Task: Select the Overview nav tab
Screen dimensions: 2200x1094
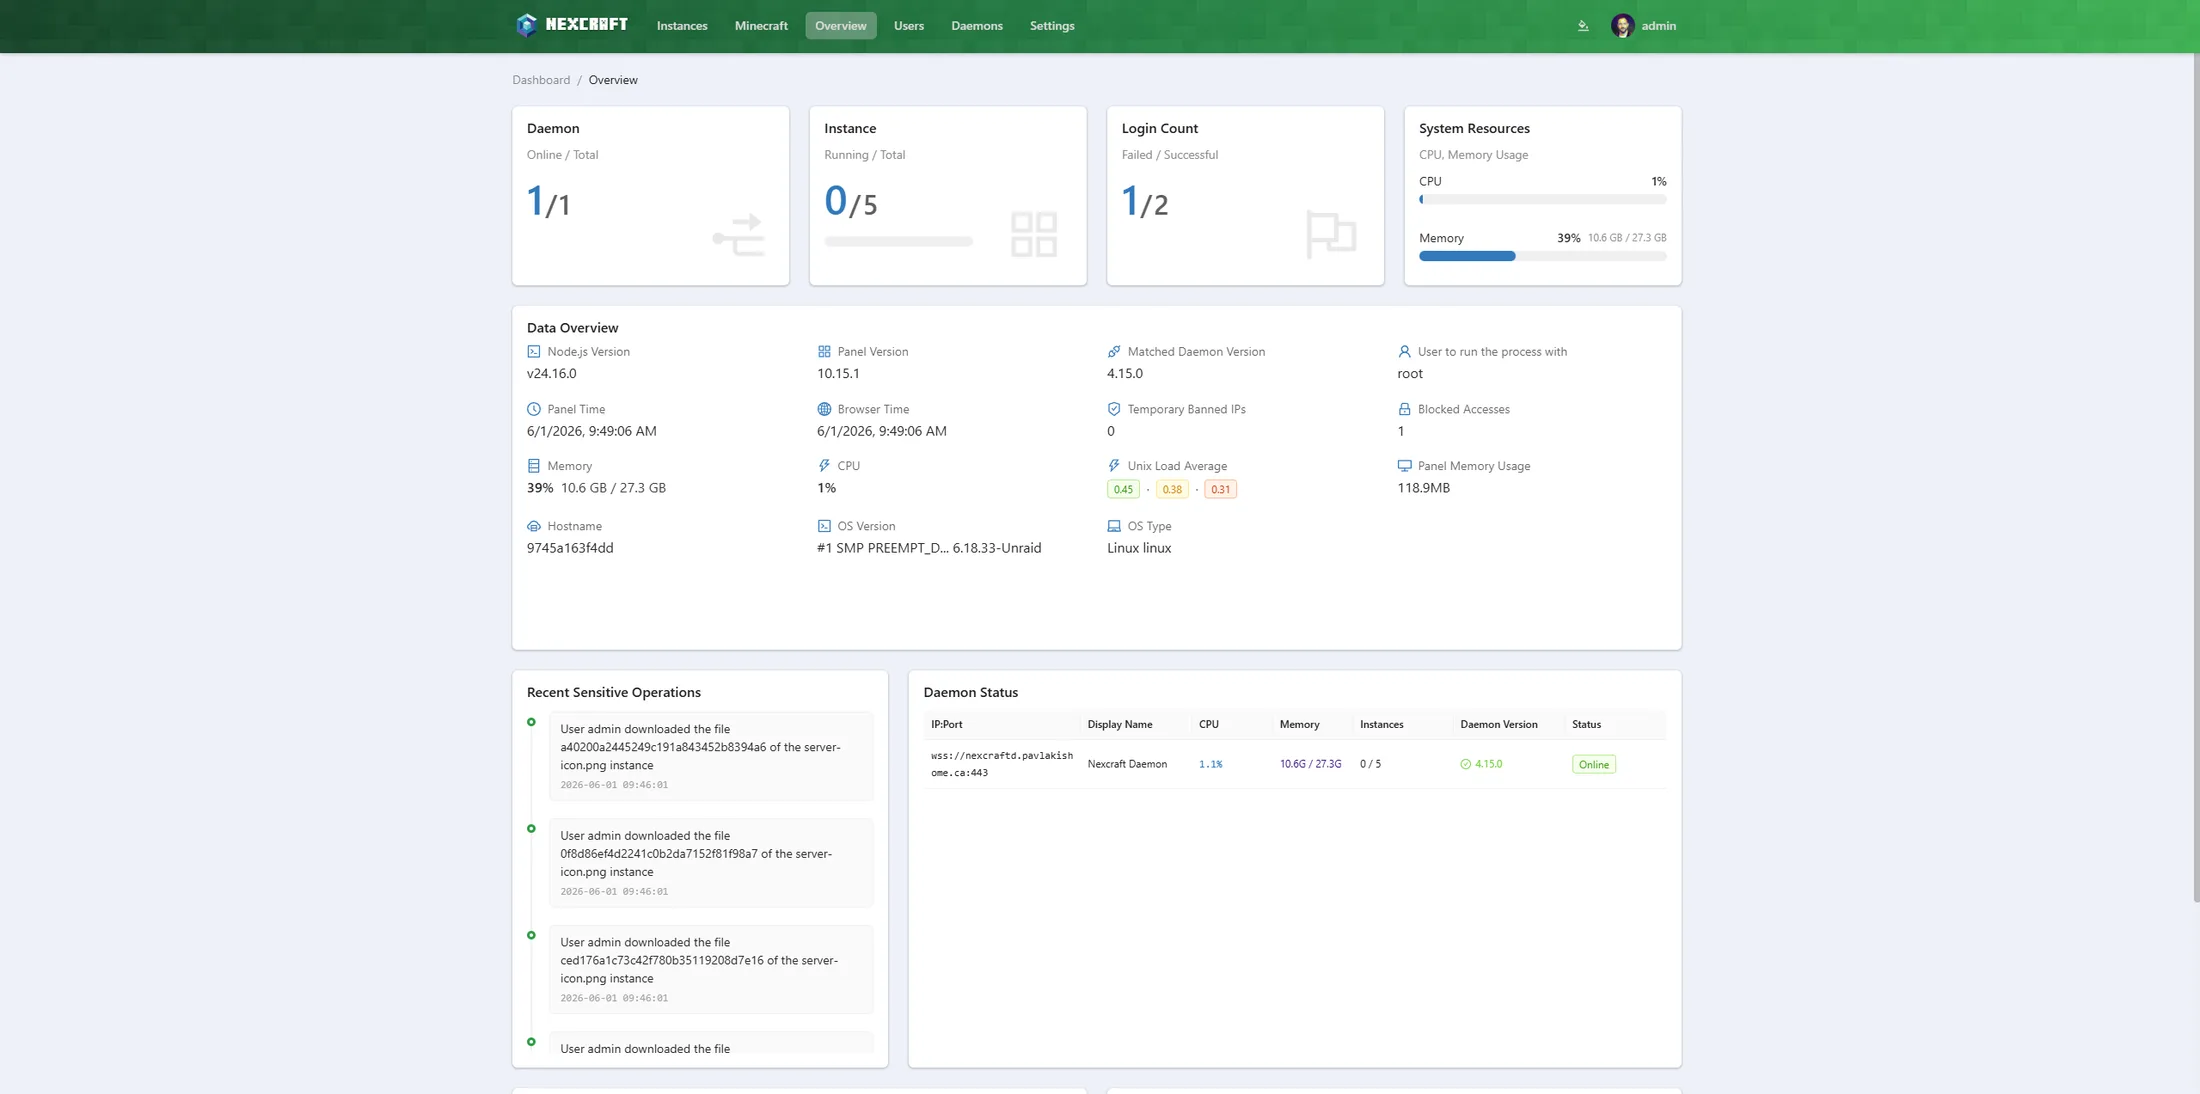Action: [x=841, y=26]
